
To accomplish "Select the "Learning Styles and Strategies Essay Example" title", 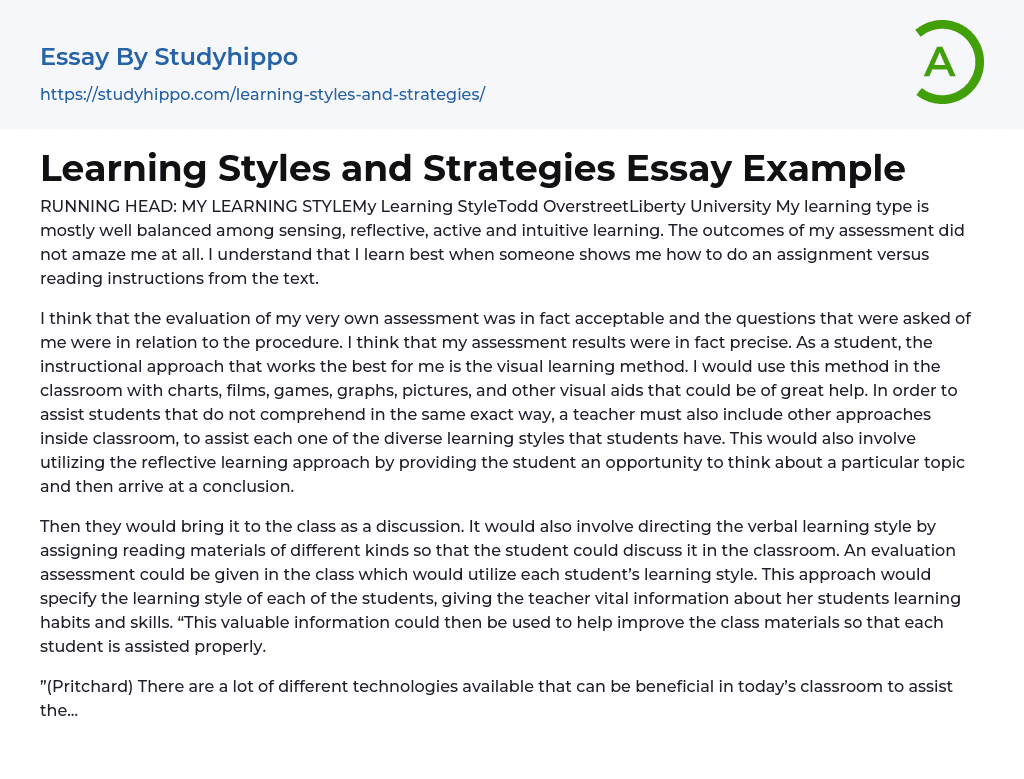I will [472, 169].
